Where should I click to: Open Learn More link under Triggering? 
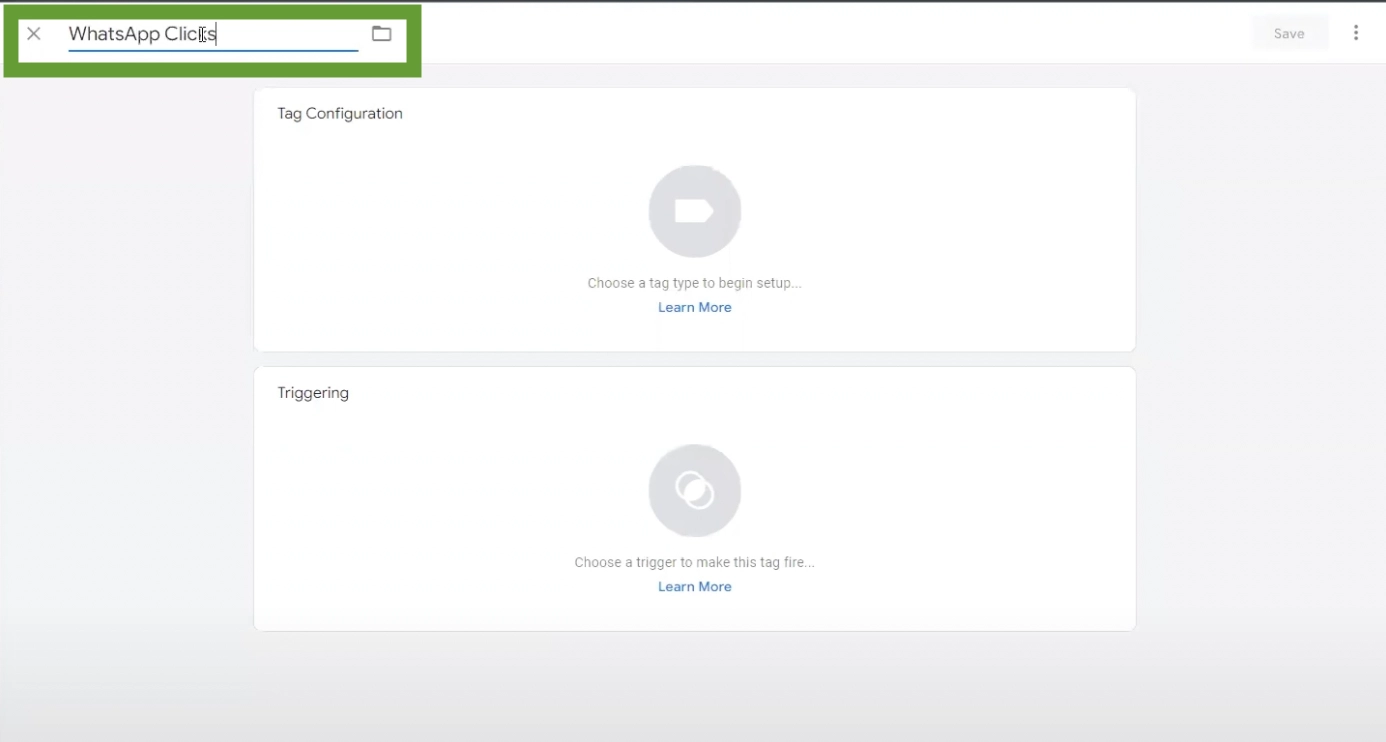[695, 586]
